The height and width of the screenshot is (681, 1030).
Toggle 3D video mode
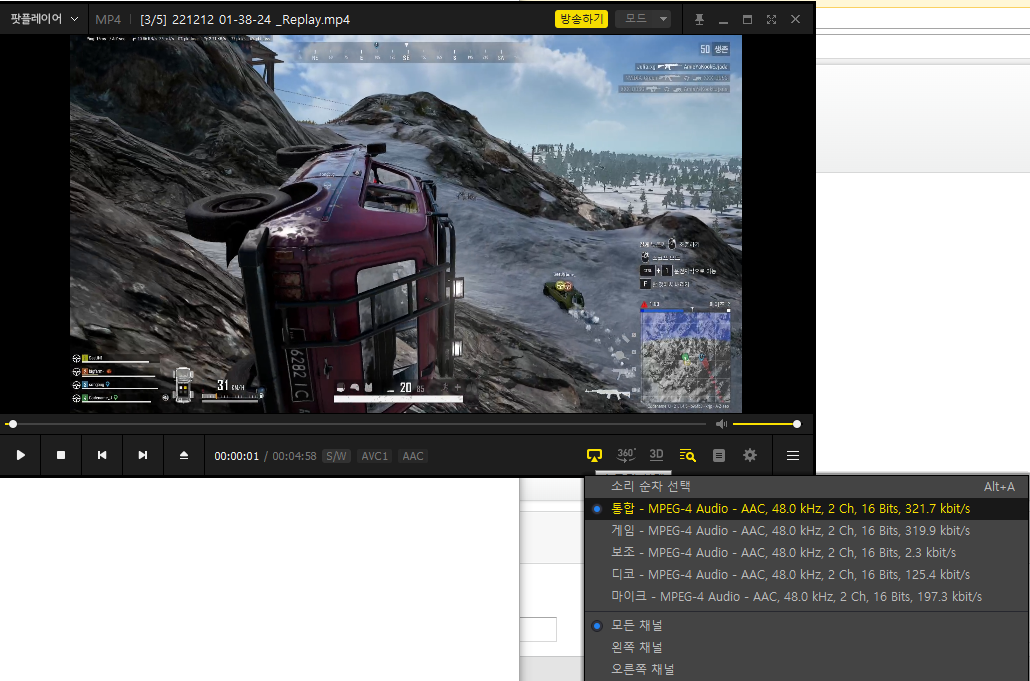point(656,455)
